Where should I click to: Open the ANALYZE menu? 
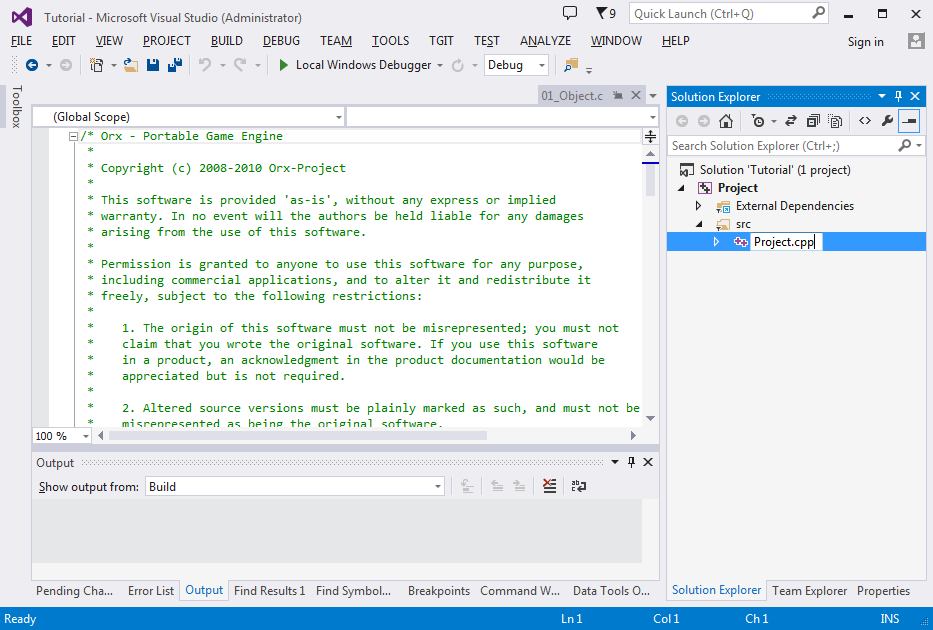545,41
